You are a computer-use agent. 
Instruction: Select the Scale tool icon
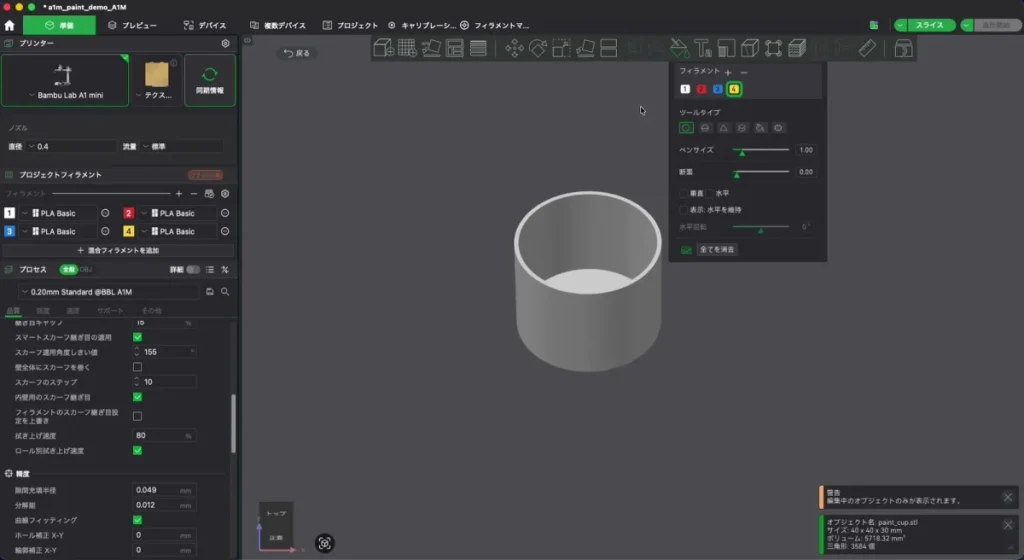[x=561, y=48]
